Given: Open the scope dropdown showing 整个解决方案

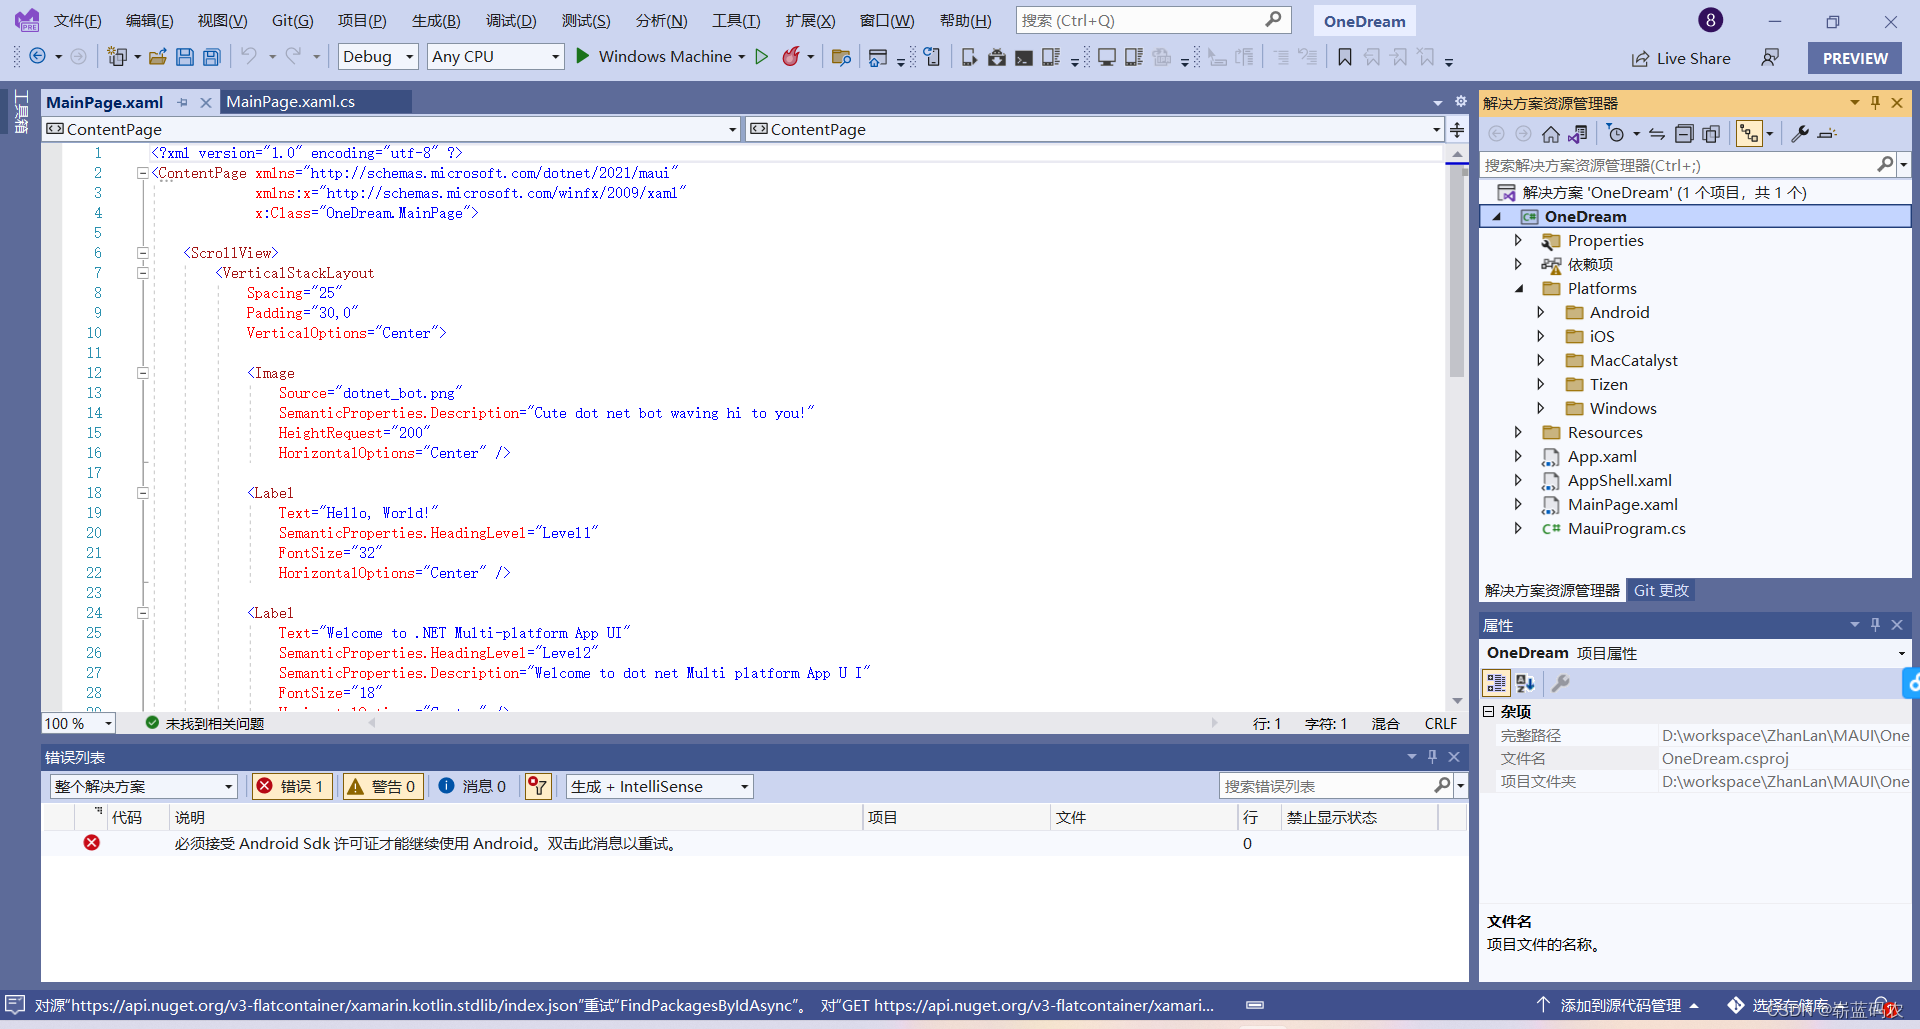Looking at the screenshot, I should [143, 787].
